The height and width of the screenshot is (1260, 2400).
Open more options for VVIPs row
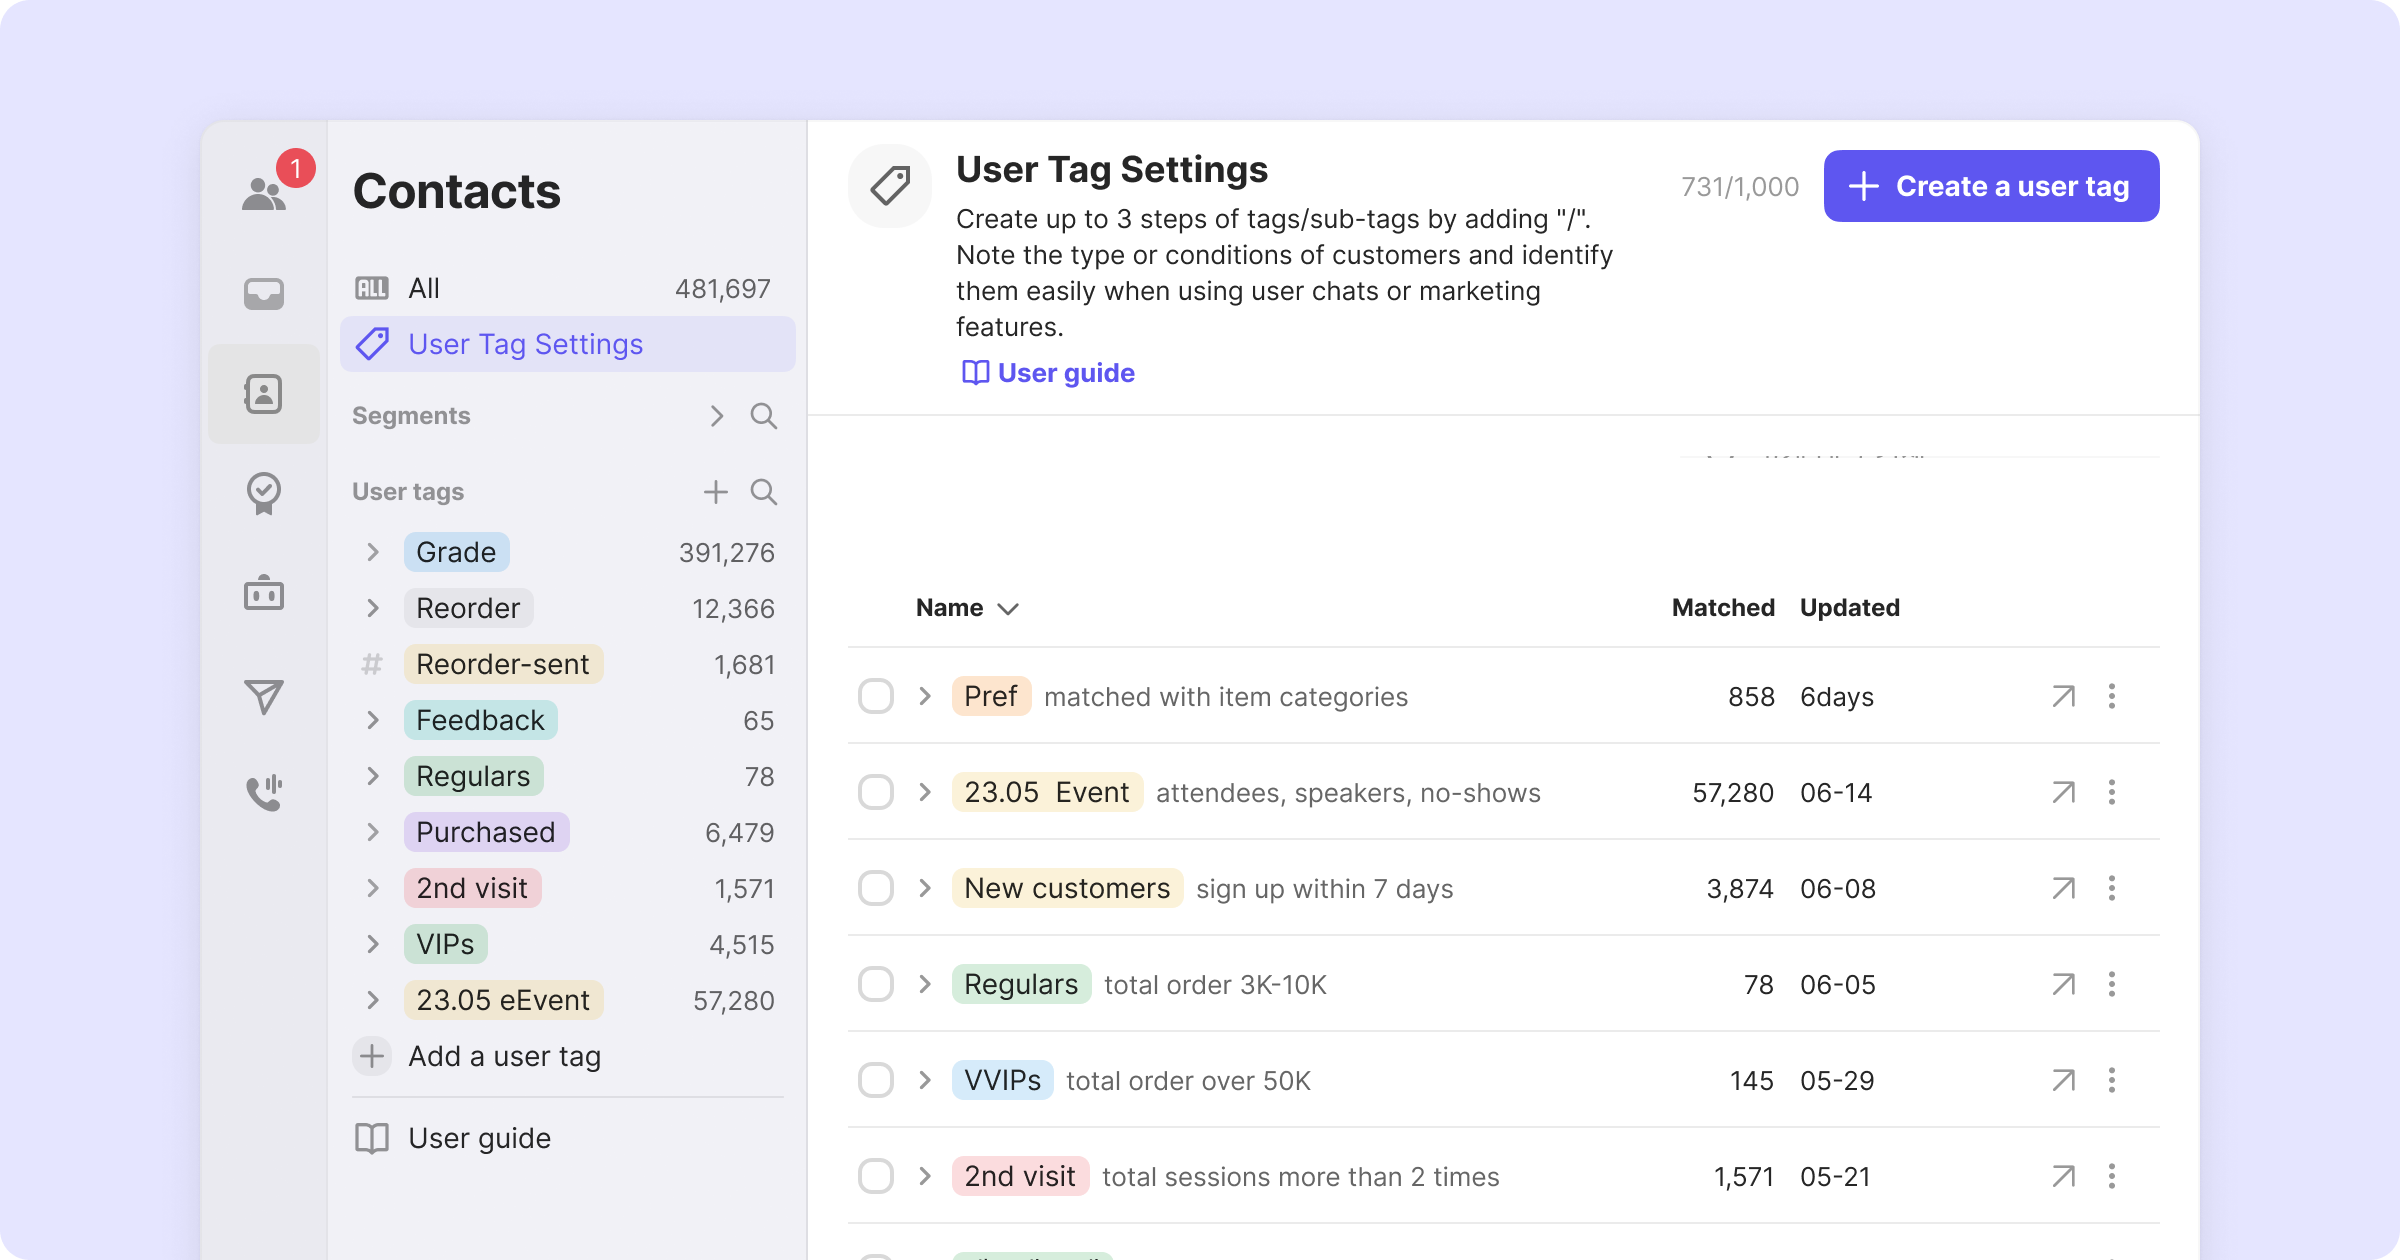coord(2111,1080)
